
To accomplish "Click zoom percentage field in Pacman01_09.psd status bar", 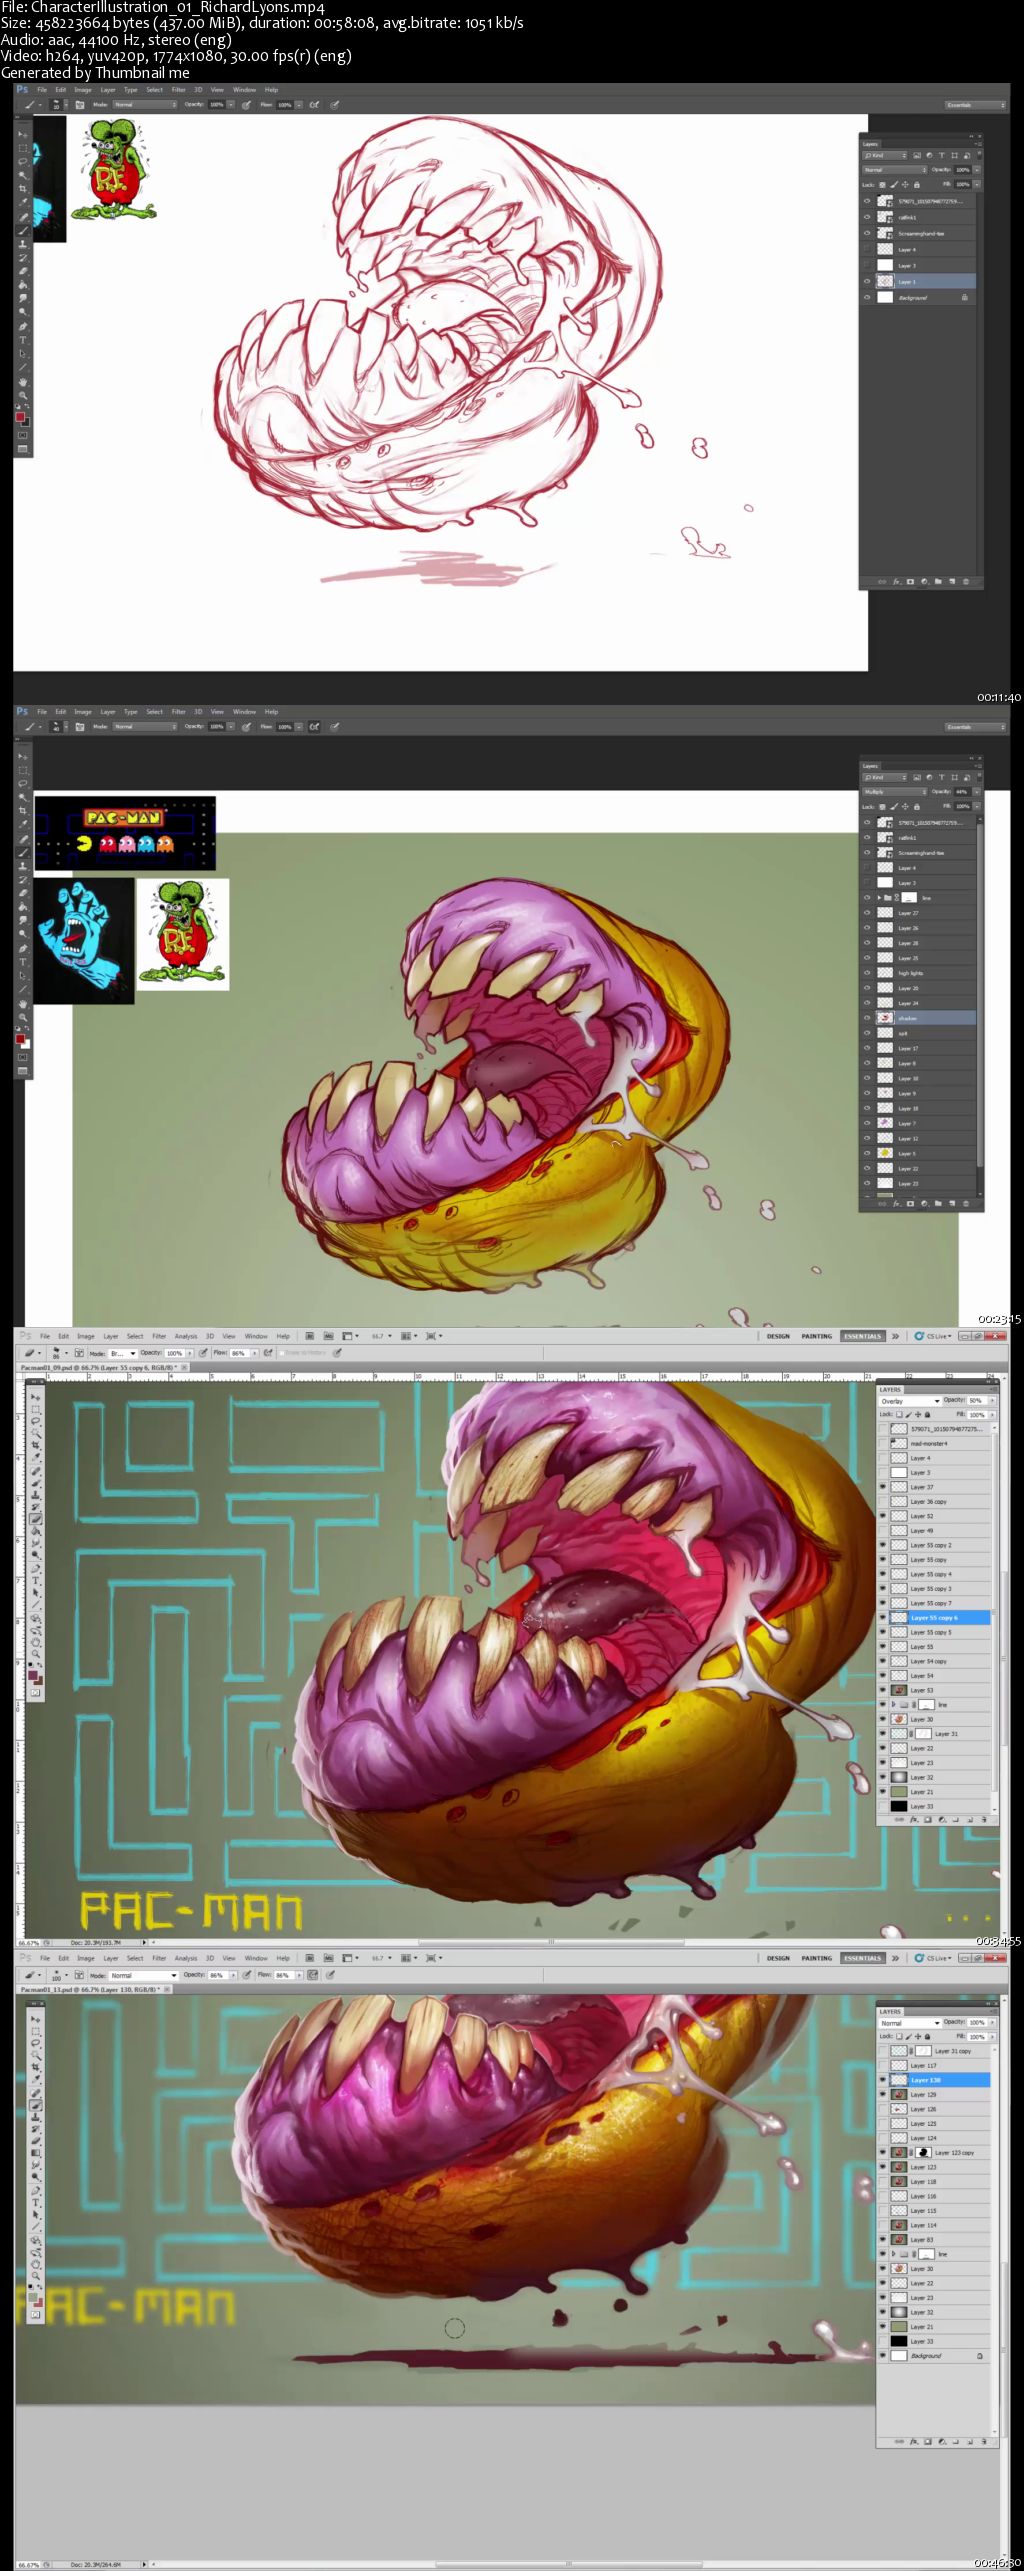I will 29,1943.
